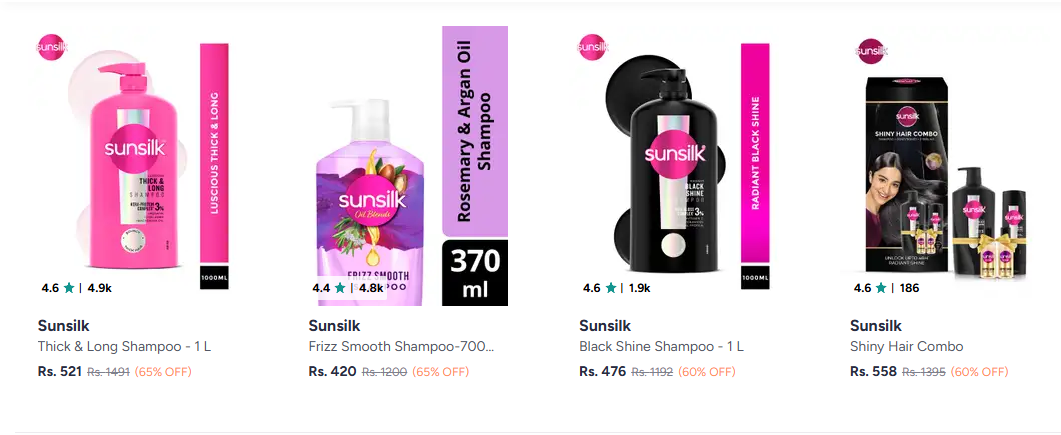The width and height of the screenshot is (1061, 435).
Task: Click the Rs. 558 price
Action: pos(873,371)
